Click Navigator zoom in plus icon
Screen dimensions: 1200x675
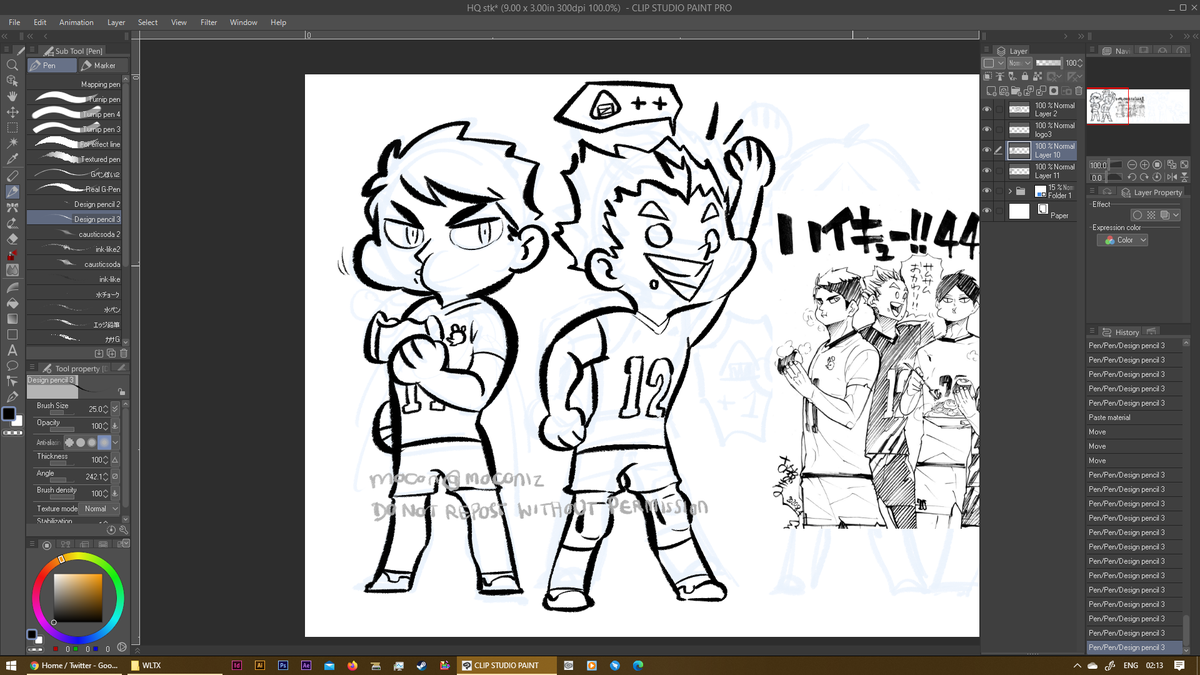[1145, 165]
